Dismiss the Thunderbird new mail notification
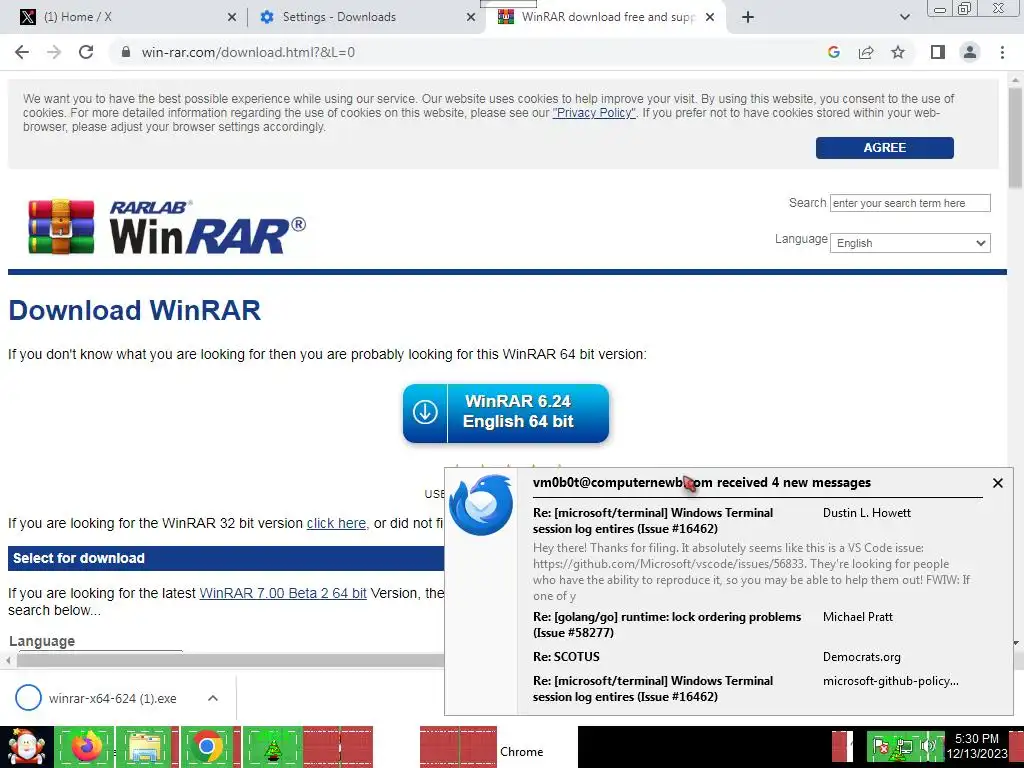The height and width of the screenshot is (768, 1024). [x=997, y=483]
